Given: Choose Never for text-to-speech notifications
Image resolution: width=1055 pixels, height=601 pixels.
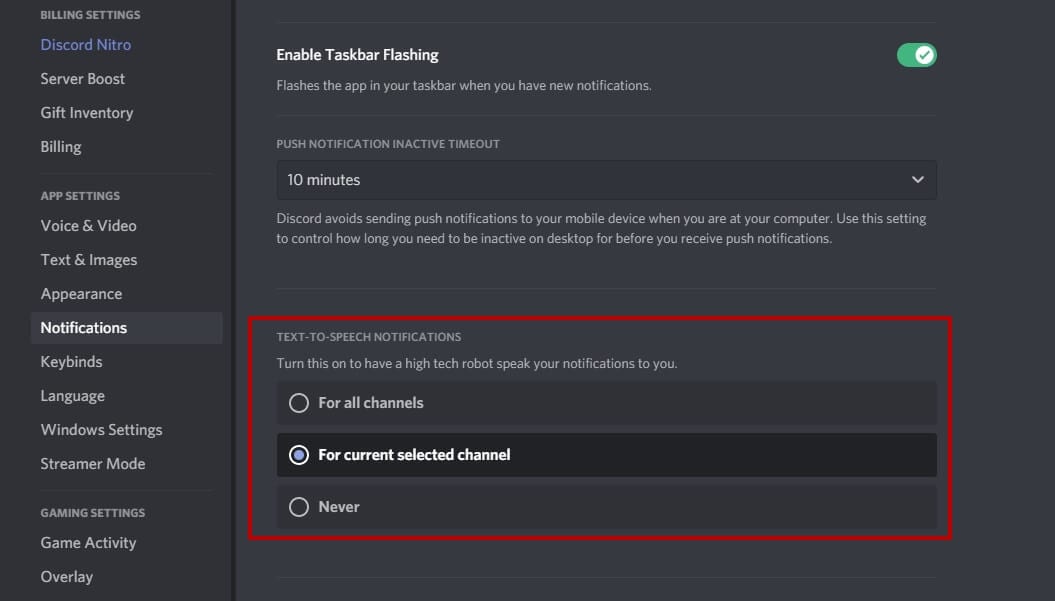Looking at the screenshot, I should (298, 507).
